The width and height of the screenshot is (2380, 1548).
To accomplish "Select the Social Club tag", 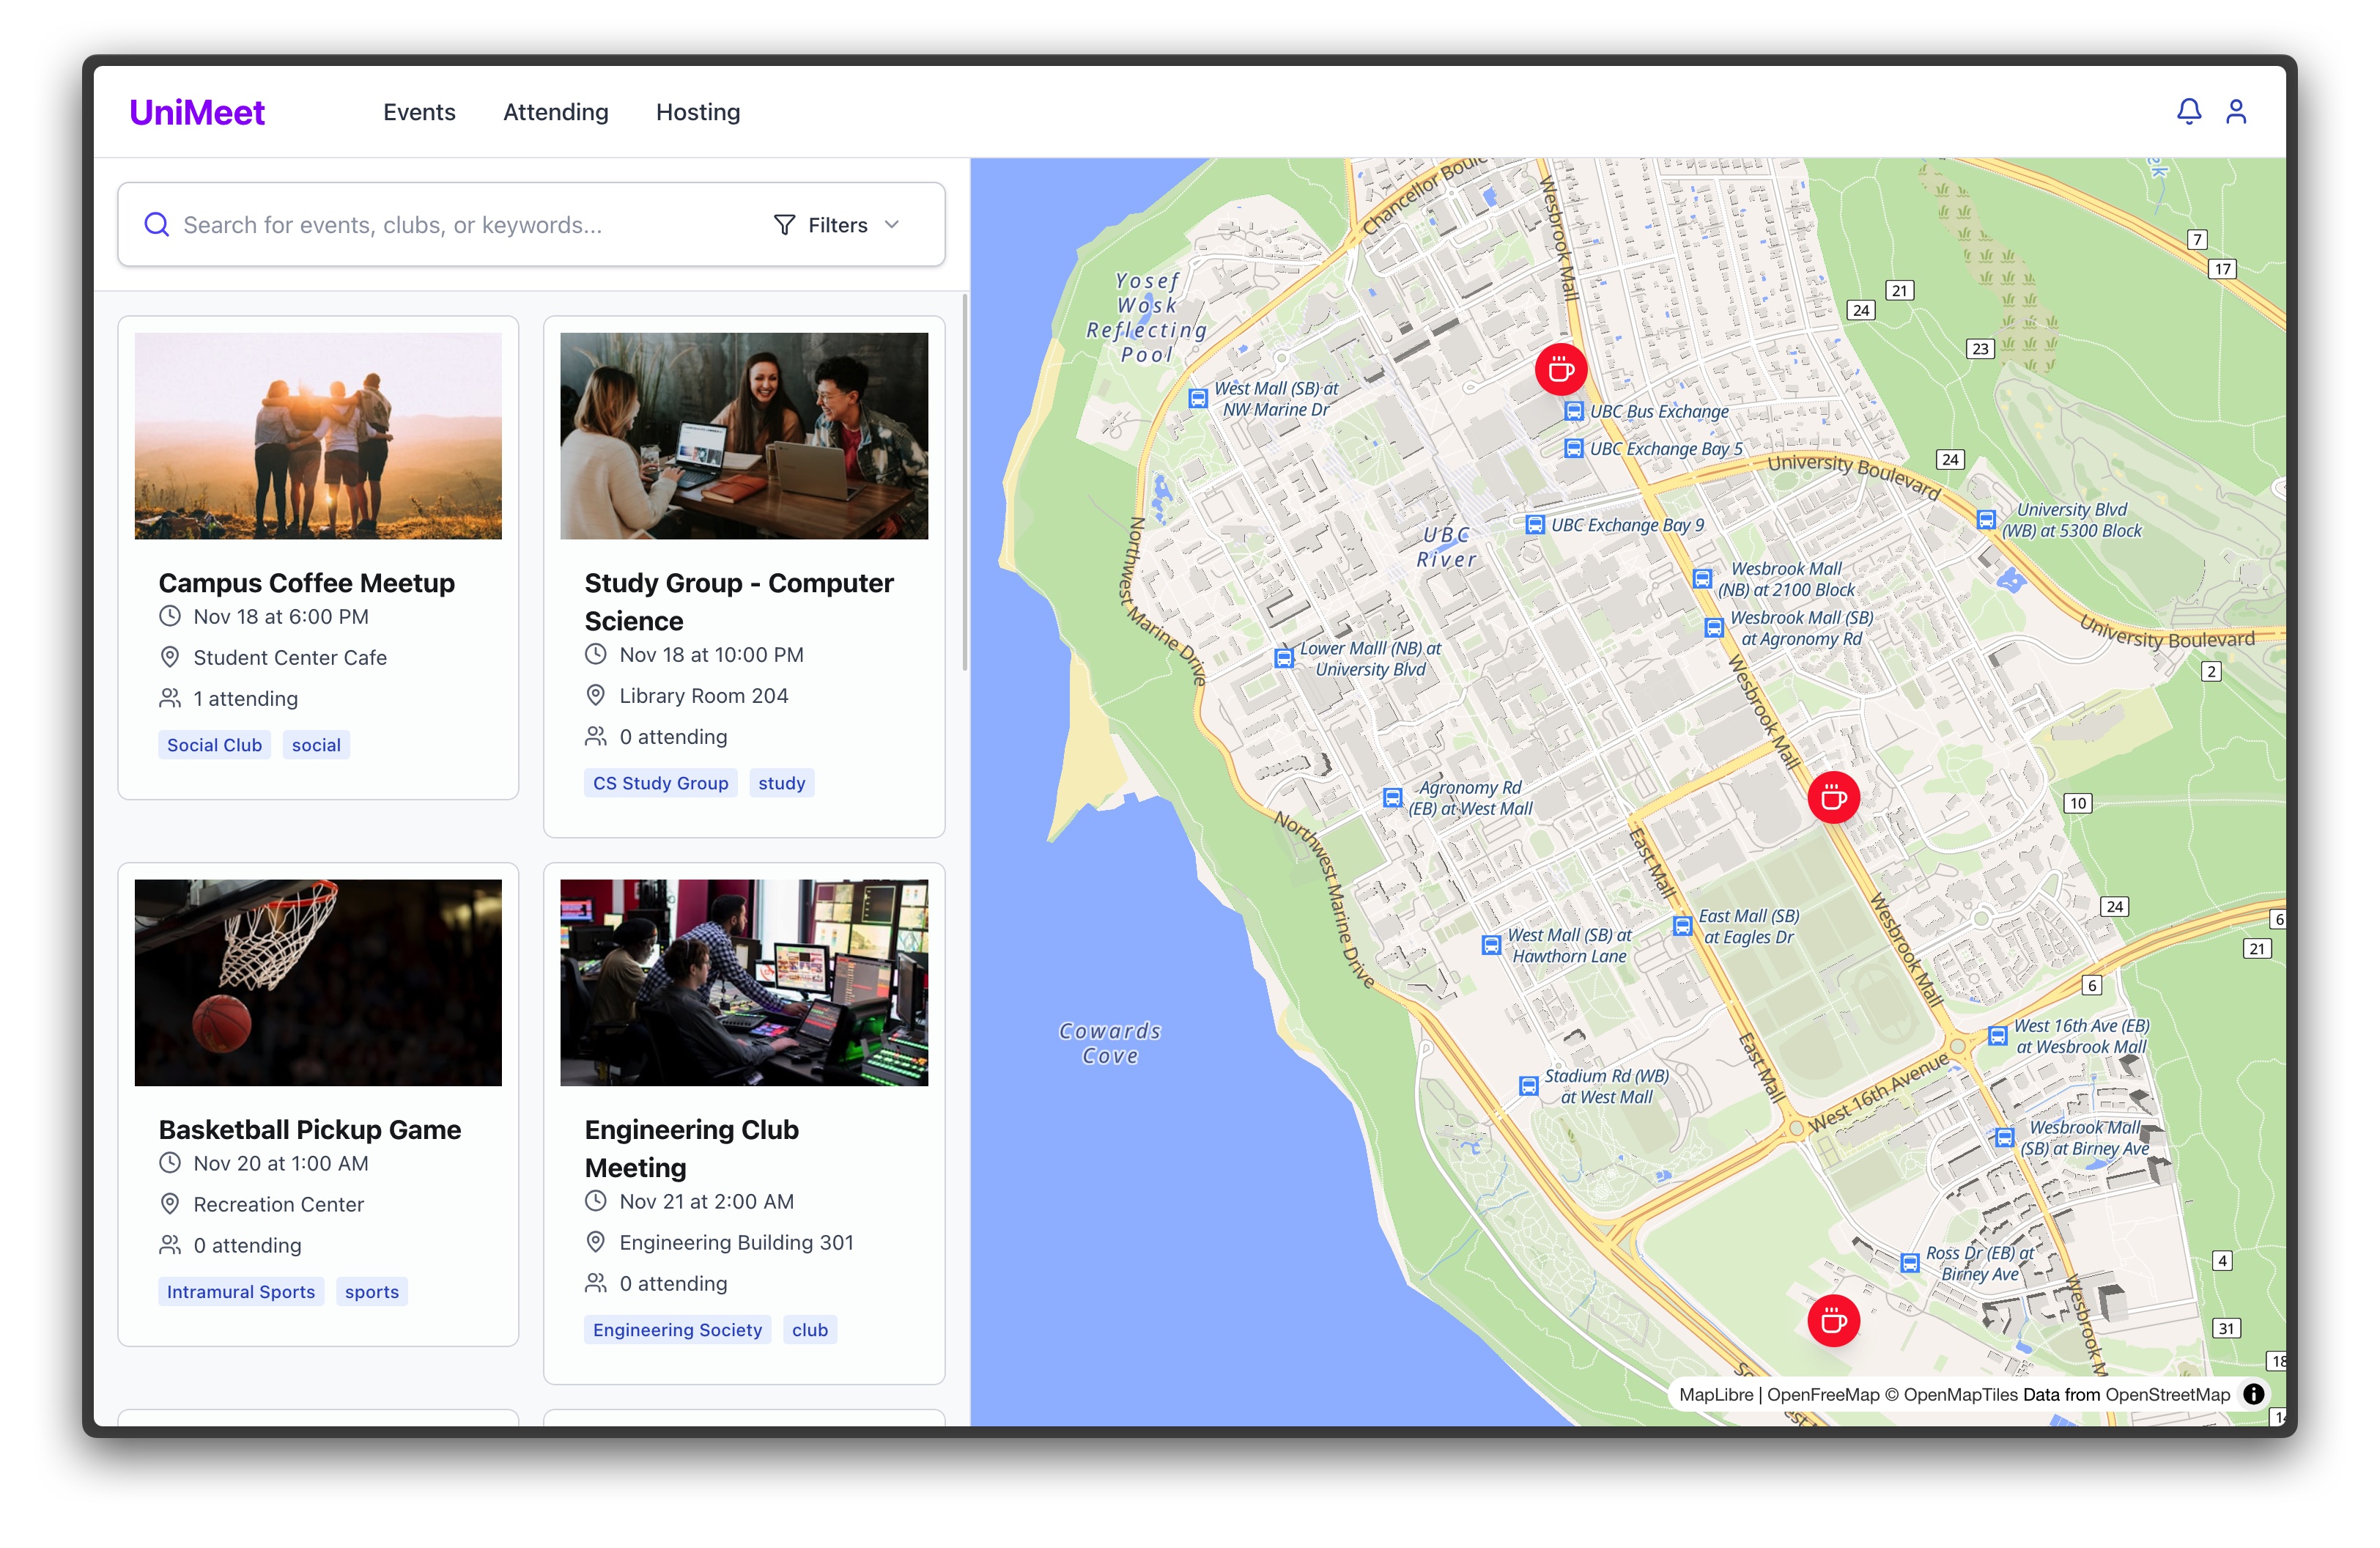I will pos(214,745).
